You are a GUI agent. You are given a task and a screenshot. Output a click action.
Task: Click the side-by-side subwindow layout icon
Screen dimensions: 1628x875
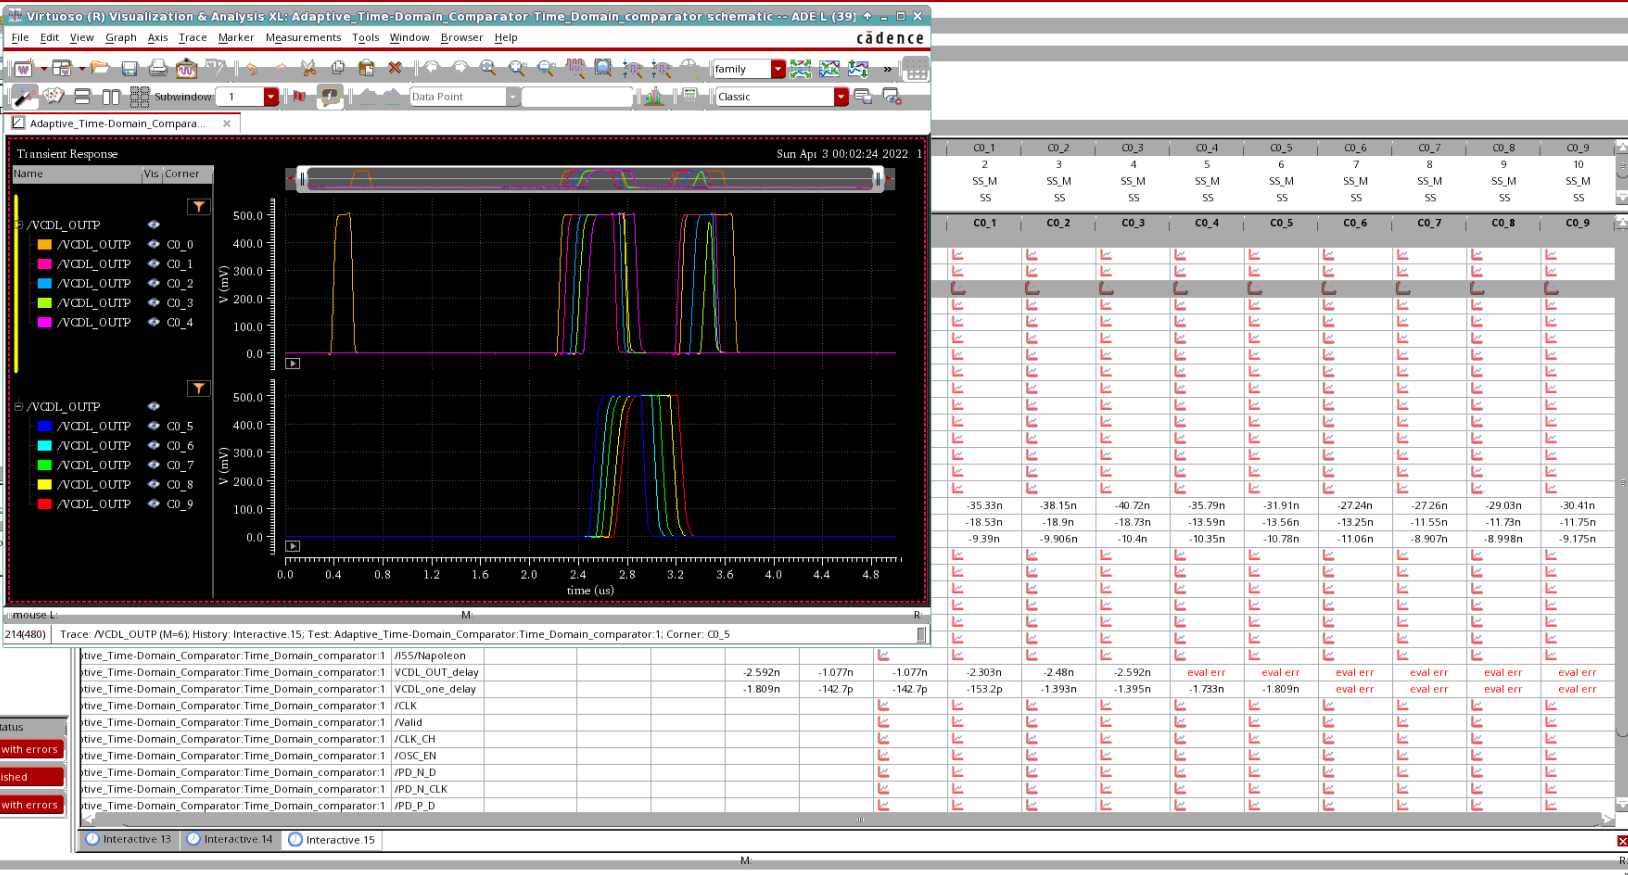(111, 96)
